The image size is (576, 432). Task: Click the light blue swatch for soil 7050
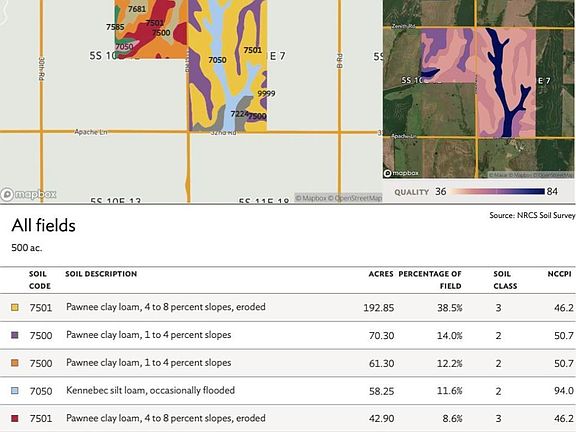pos(15,390)
